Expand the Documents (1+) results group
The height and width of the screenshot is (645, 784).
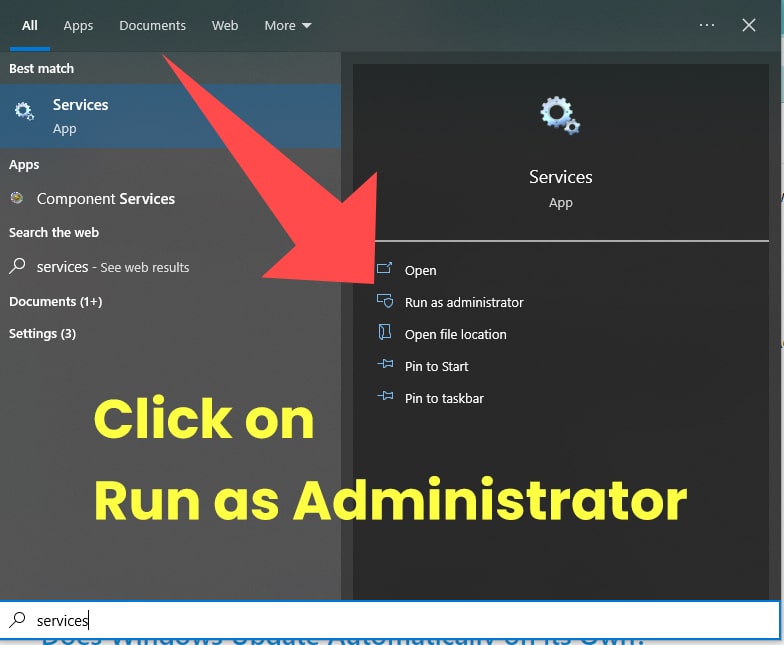pyautogui.click(x=55, y=301)
